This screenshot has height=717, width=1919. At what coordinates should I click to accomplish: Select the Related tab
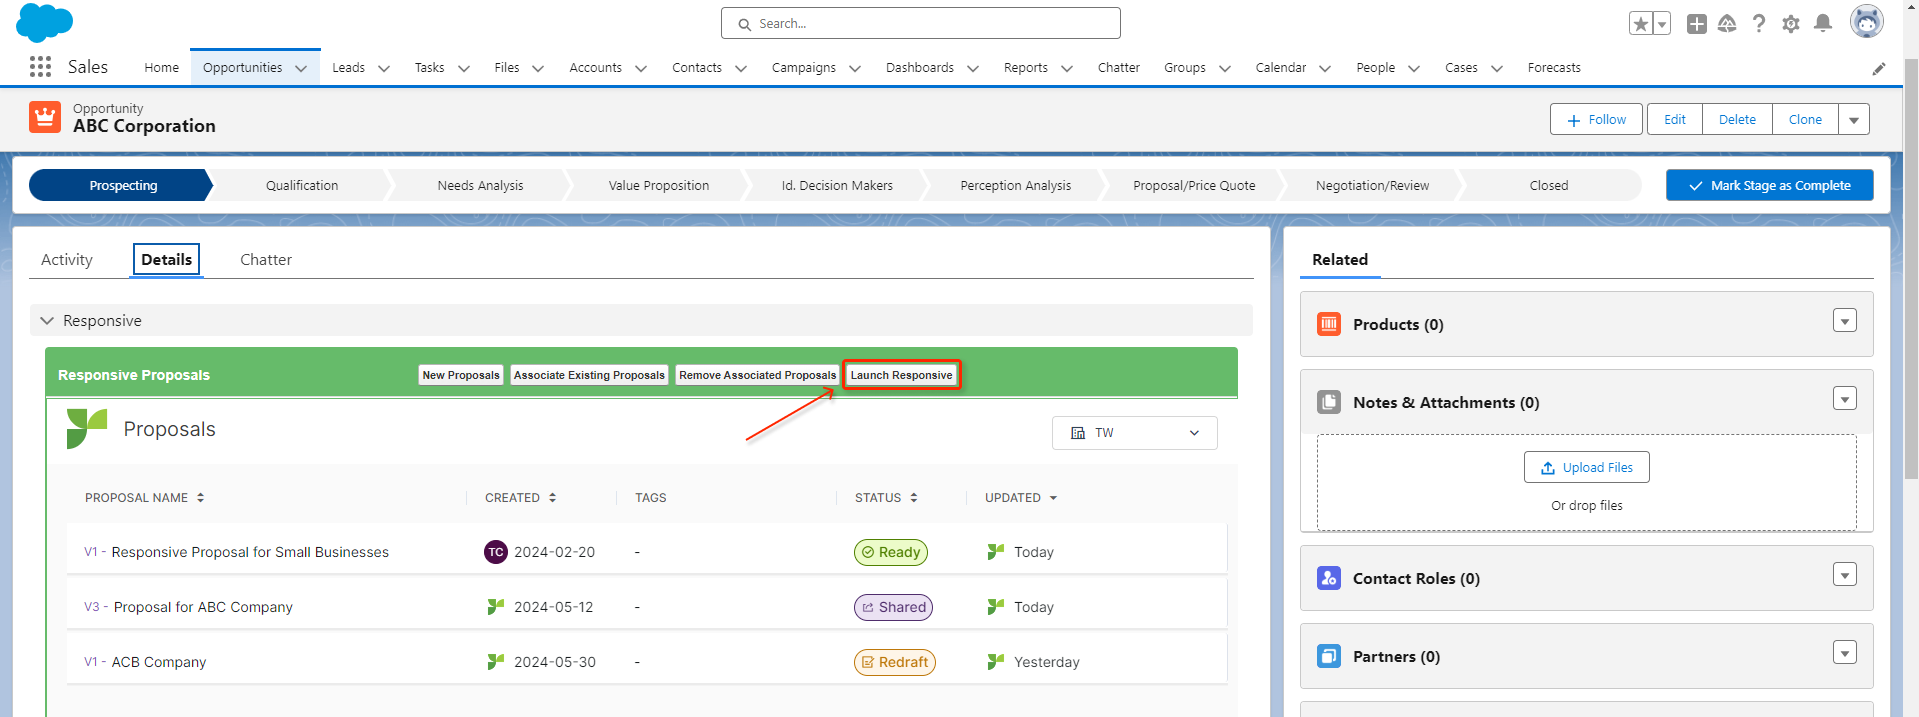click(1340, 259)
